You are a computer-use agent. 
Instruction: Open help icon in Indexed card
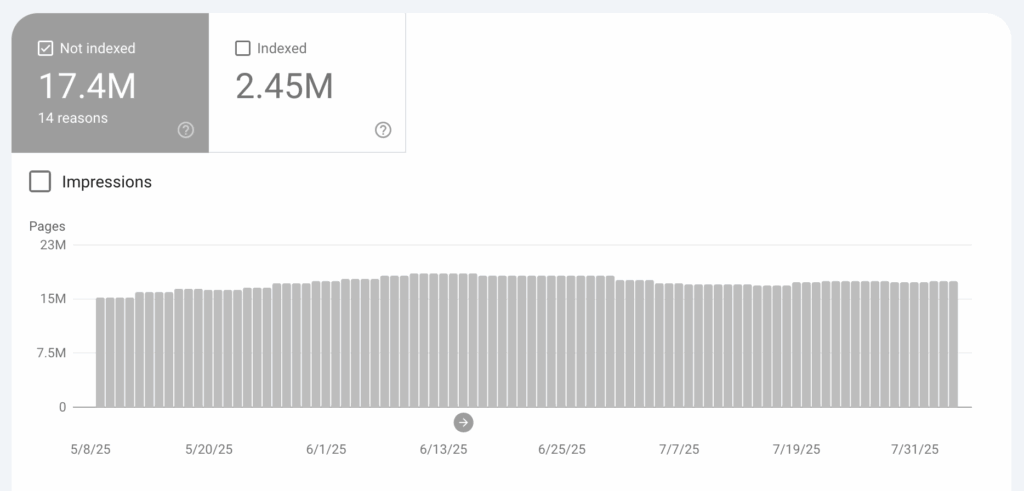tap(383, 131)
